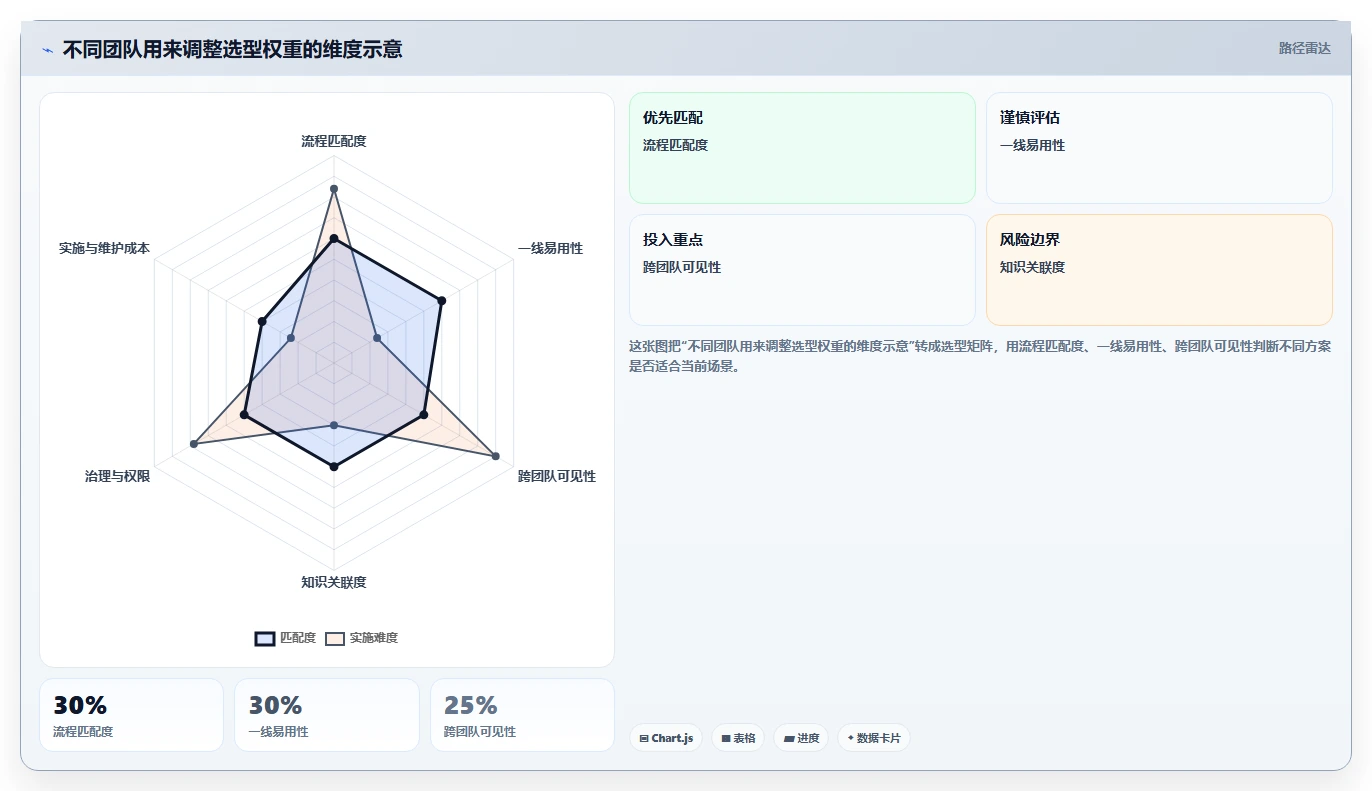1372x791 pixels.
Task: Toggle the 匹配度 legend swatch
Action: pyautogui.click(x=265, y=639)
